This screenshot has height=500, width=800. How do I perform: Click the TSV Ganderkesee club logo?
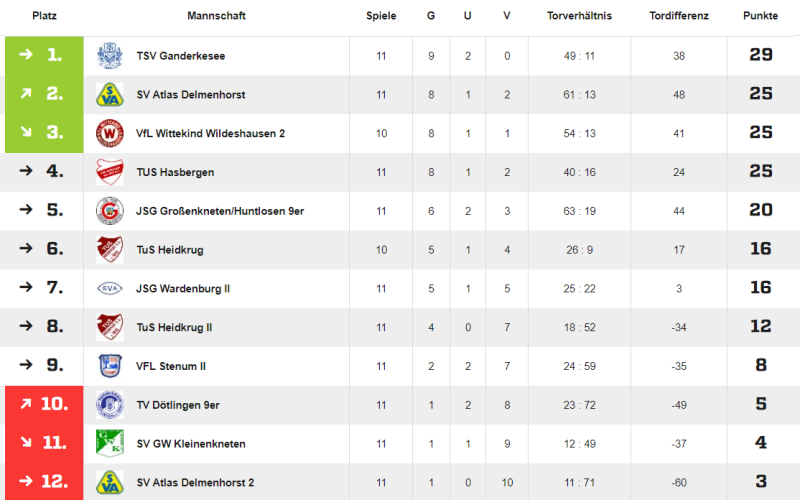(x=110, y=56)
